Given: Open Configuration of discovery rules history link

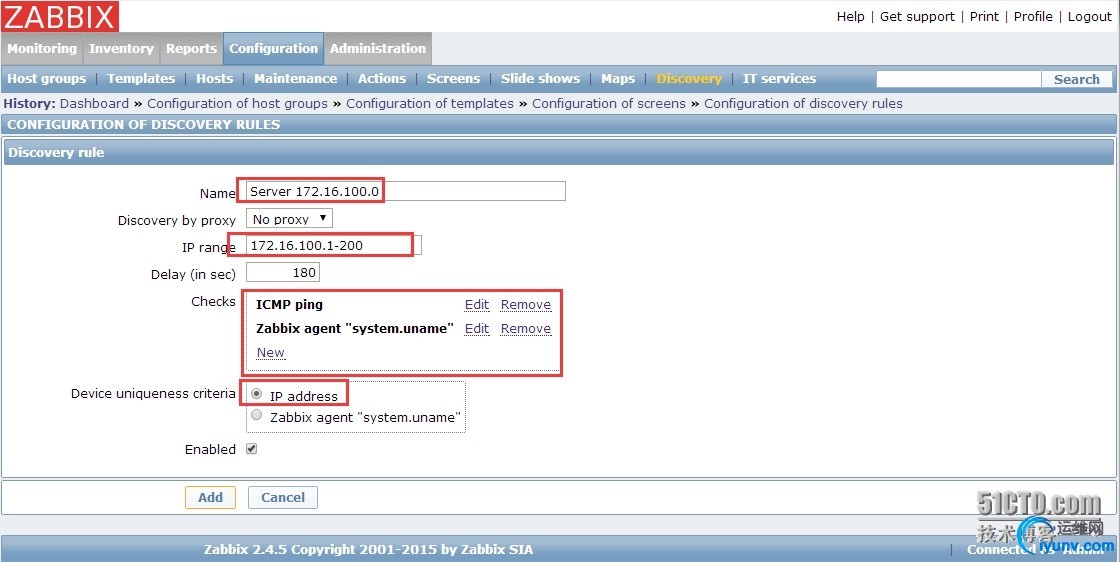Looking at the screenshot, I should 804,104.
